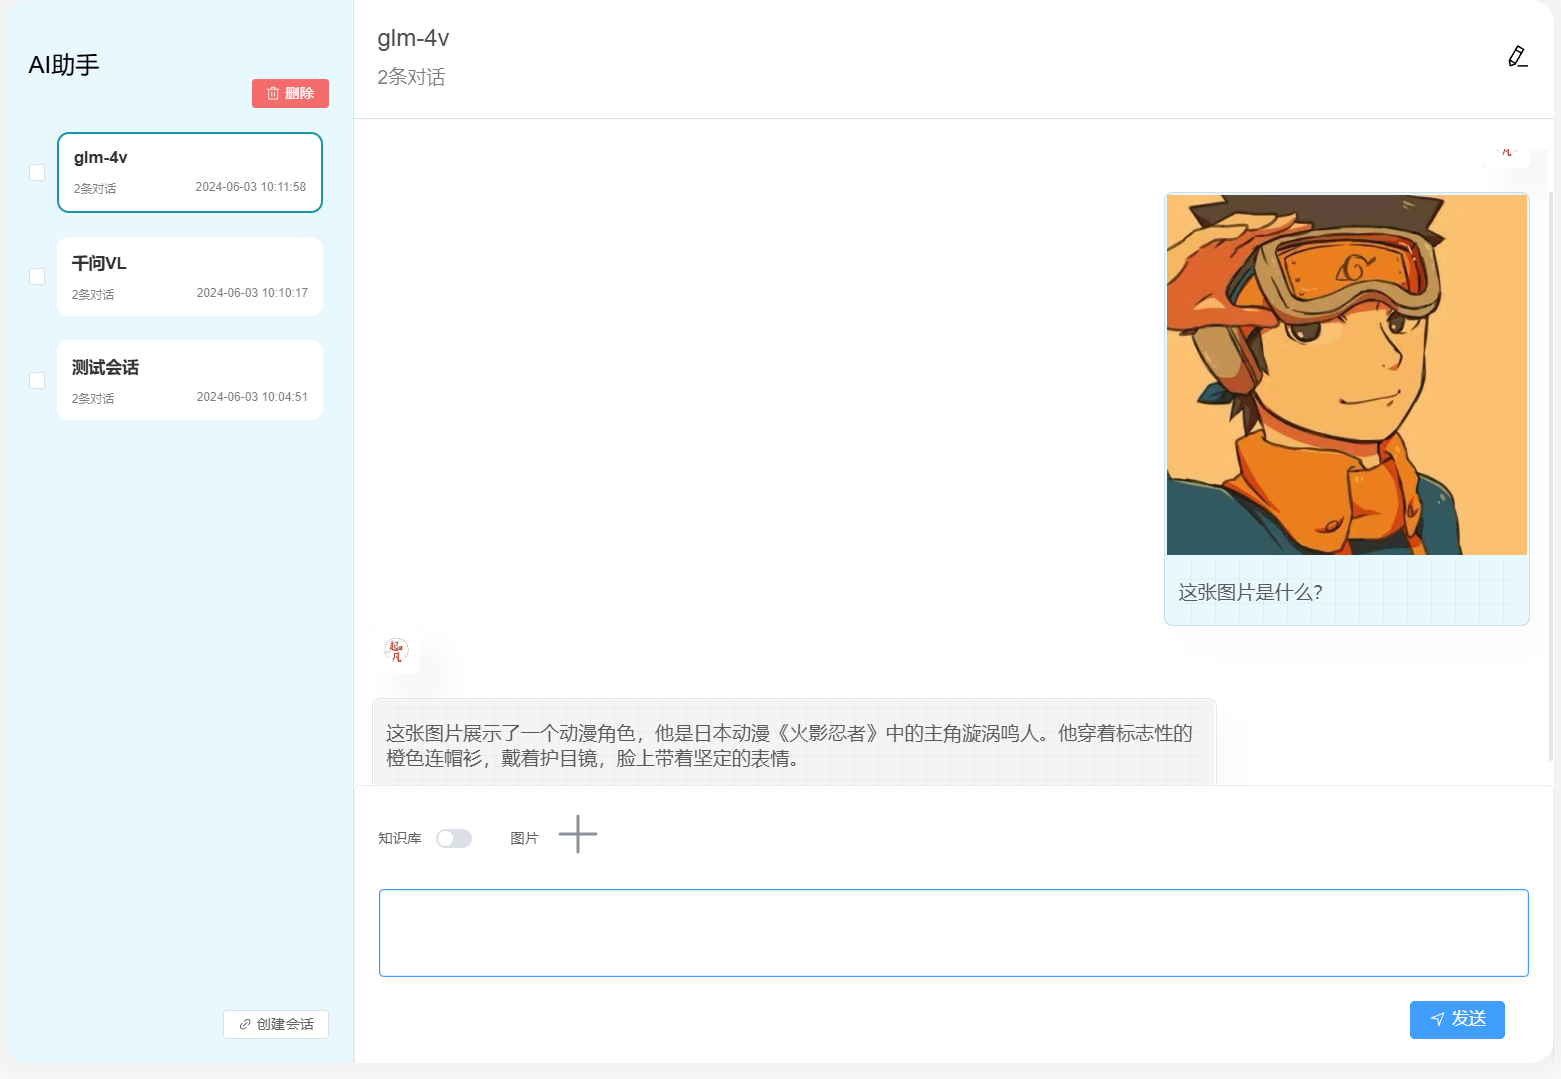
Task: Click the red 删除 delete button
Action: pos(290,93)
